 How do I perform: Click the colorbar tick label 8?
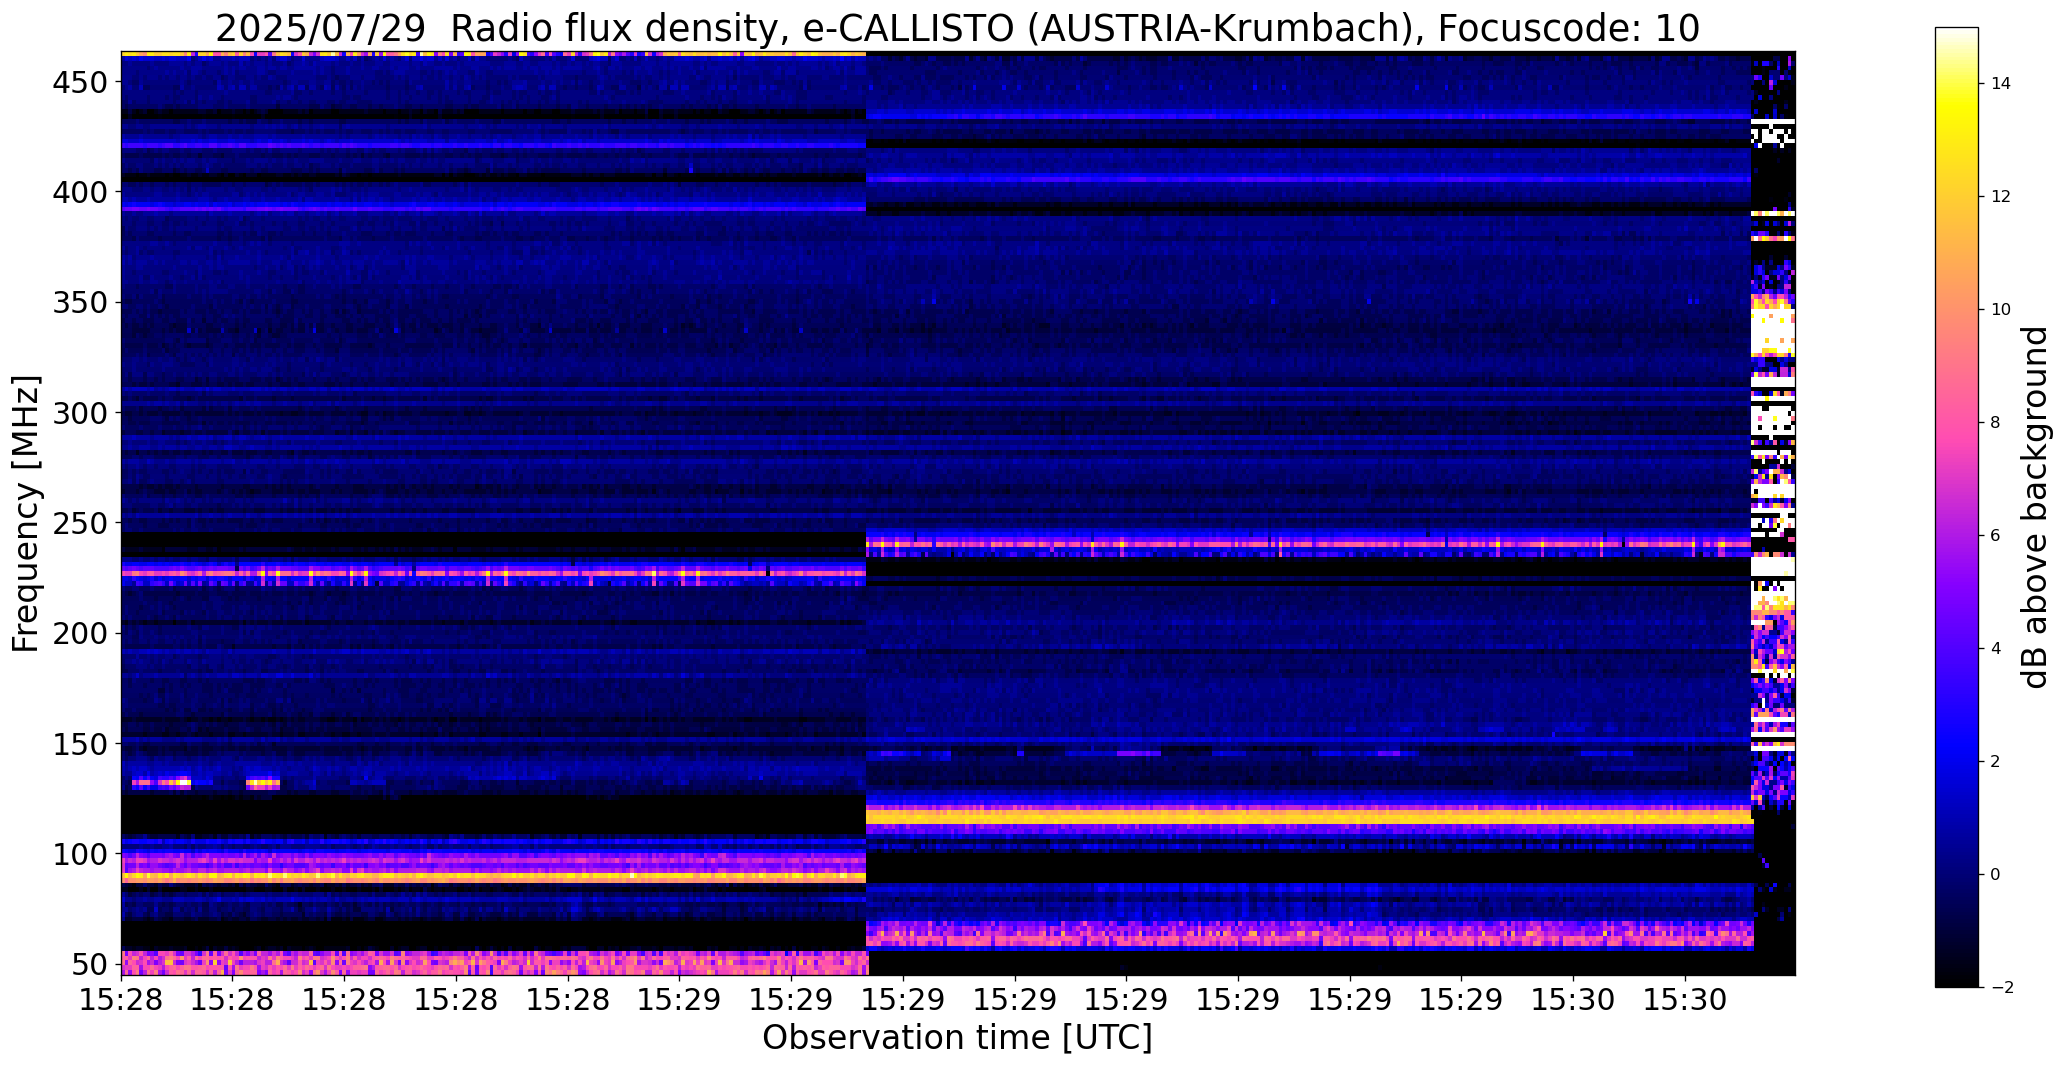pos(1996,423)
